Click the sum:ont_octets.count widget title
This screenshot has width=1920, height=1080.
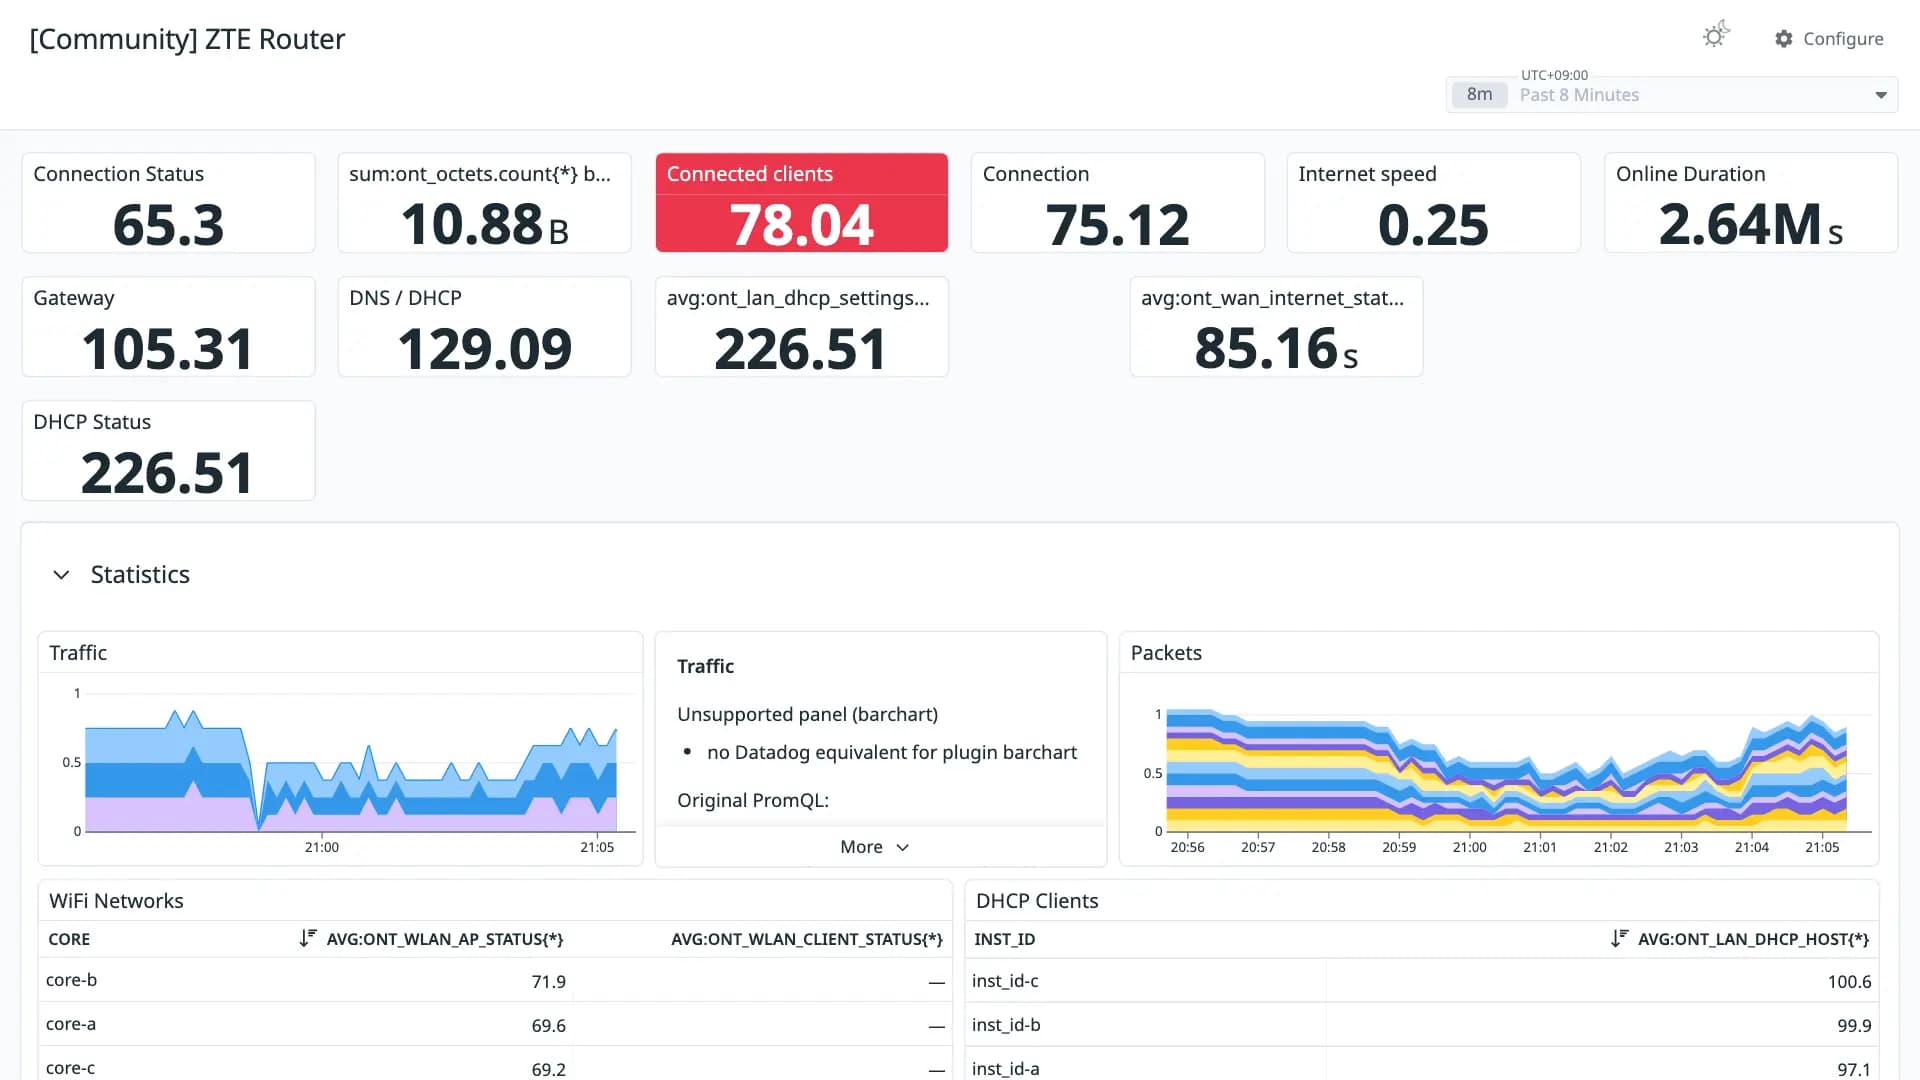pos(480,174)
